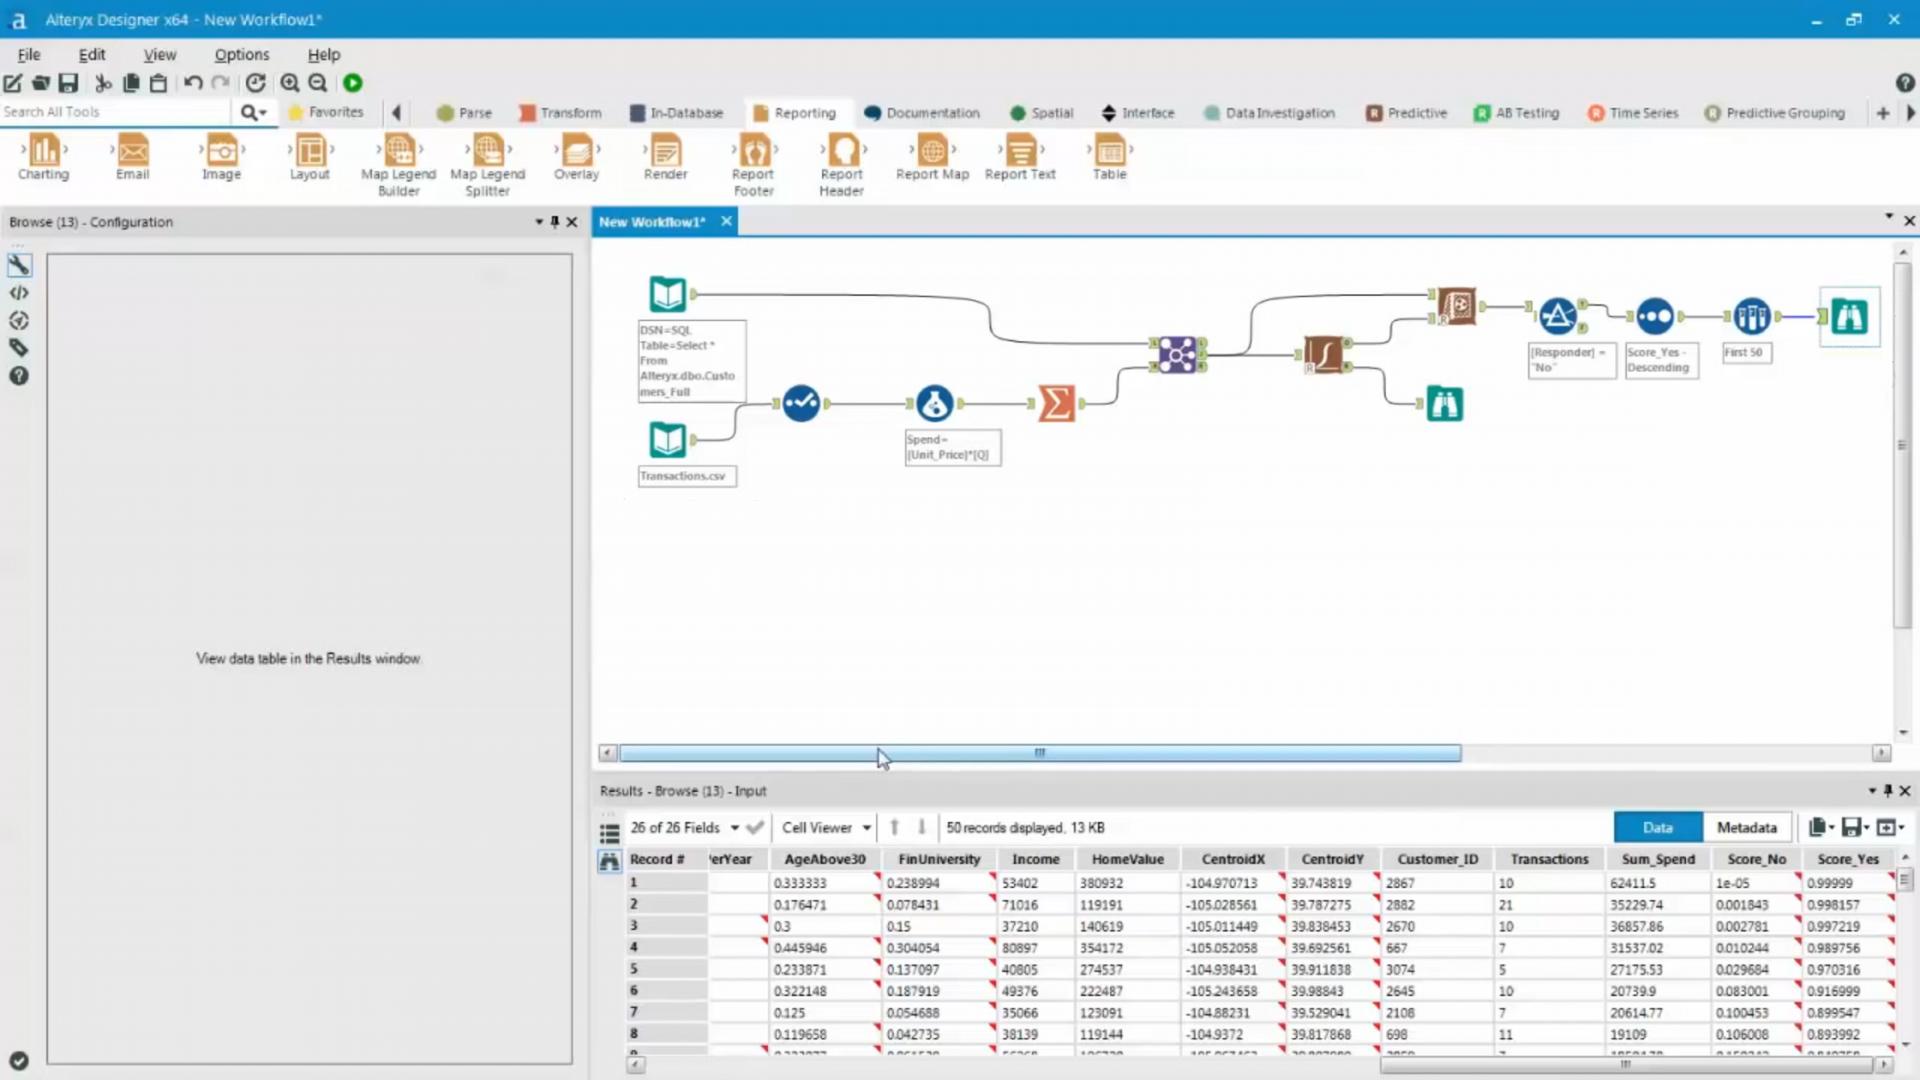Viewport: 1920px width, 1080px height.
Task: Select the Render tool
Action: point(665,158)
